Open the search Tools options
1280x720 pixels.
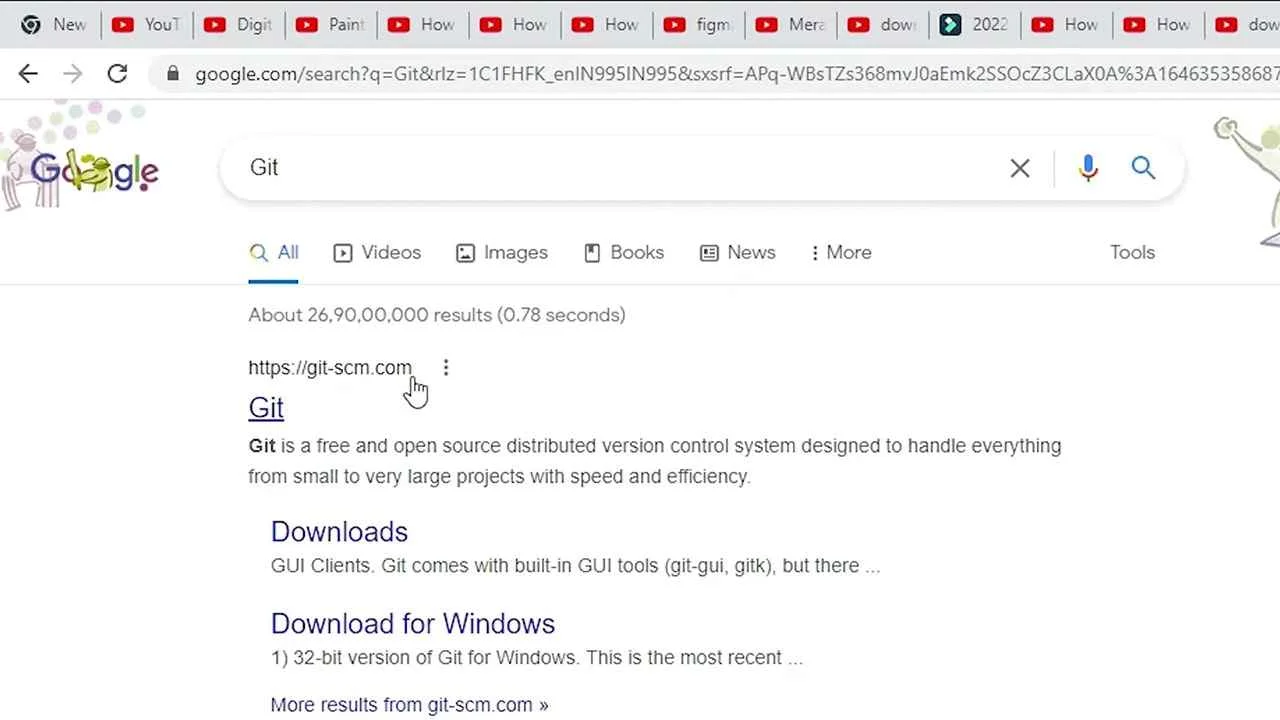coord(1132,253)
